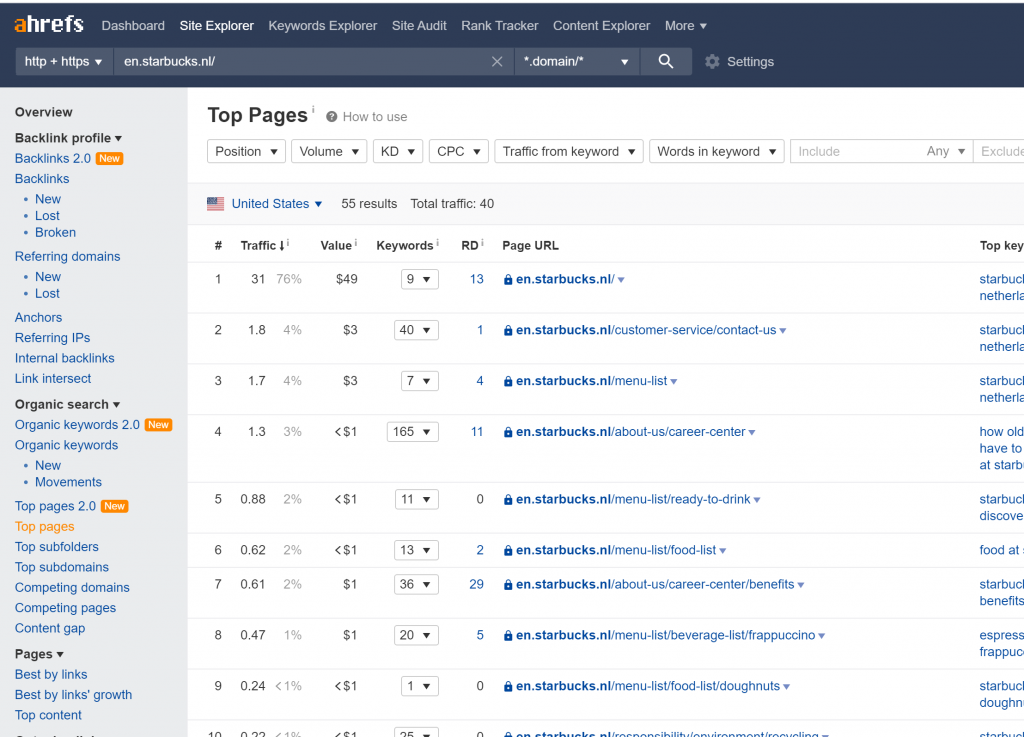1024x737 pixels.
Task: Open Competing domains in the sidebar
Action: coord(72,588)
